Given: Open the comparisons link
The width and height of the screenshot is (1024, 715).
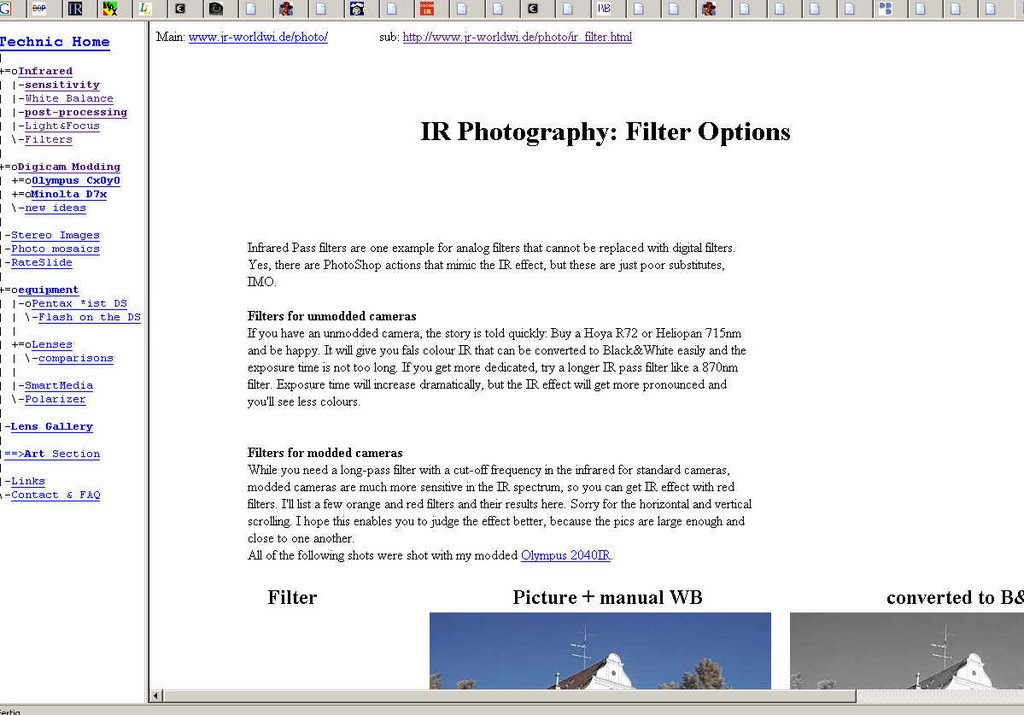Looking at the screenshot, I should (x=76, y=359).
